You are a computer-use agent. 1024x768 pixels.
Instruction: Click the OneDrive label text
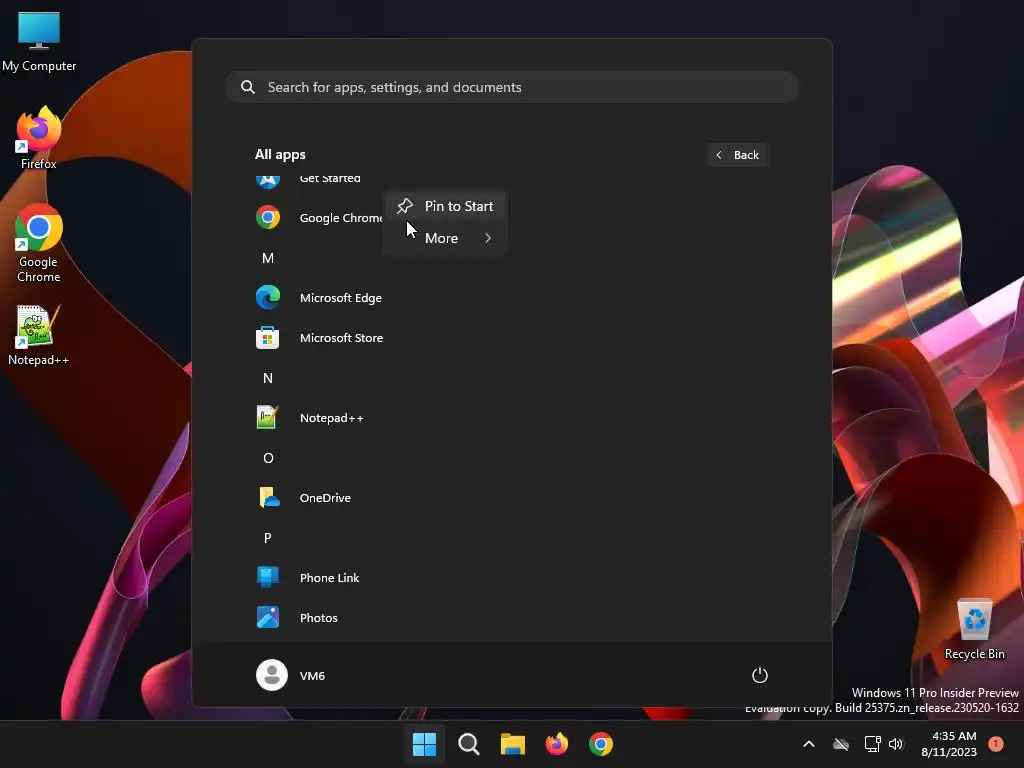point(325,498)
